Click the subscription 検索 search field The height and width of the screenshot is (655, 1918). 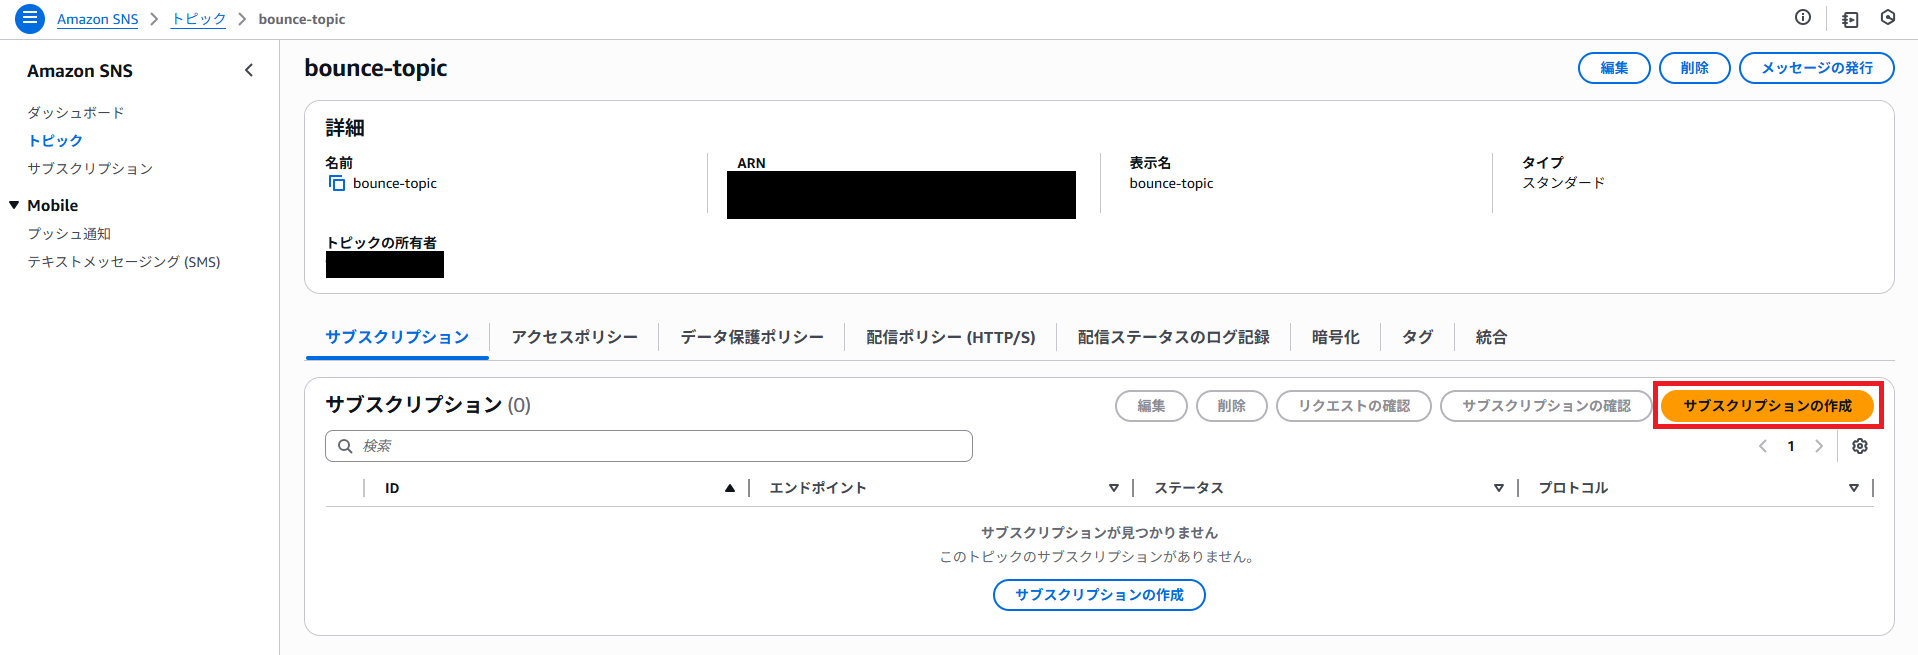(660, 446)
